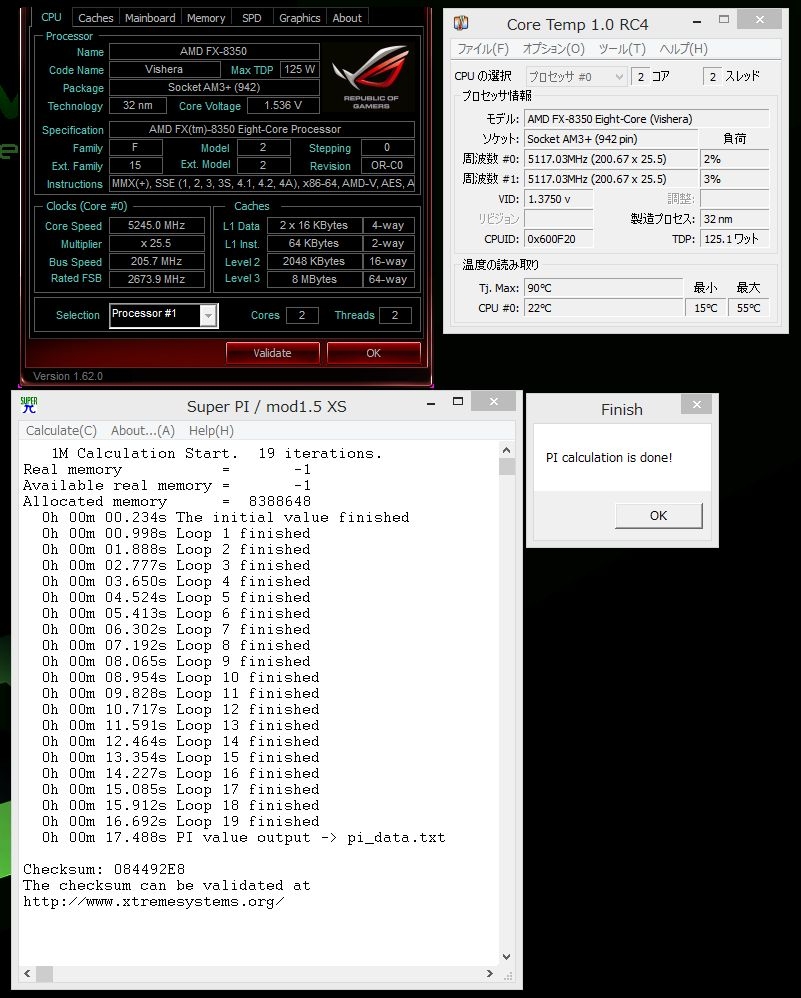This screenshot has height=998, width=801.
Task: Open the ツール(T) menu in Core Temp
Action: click(x=622, y=49)
